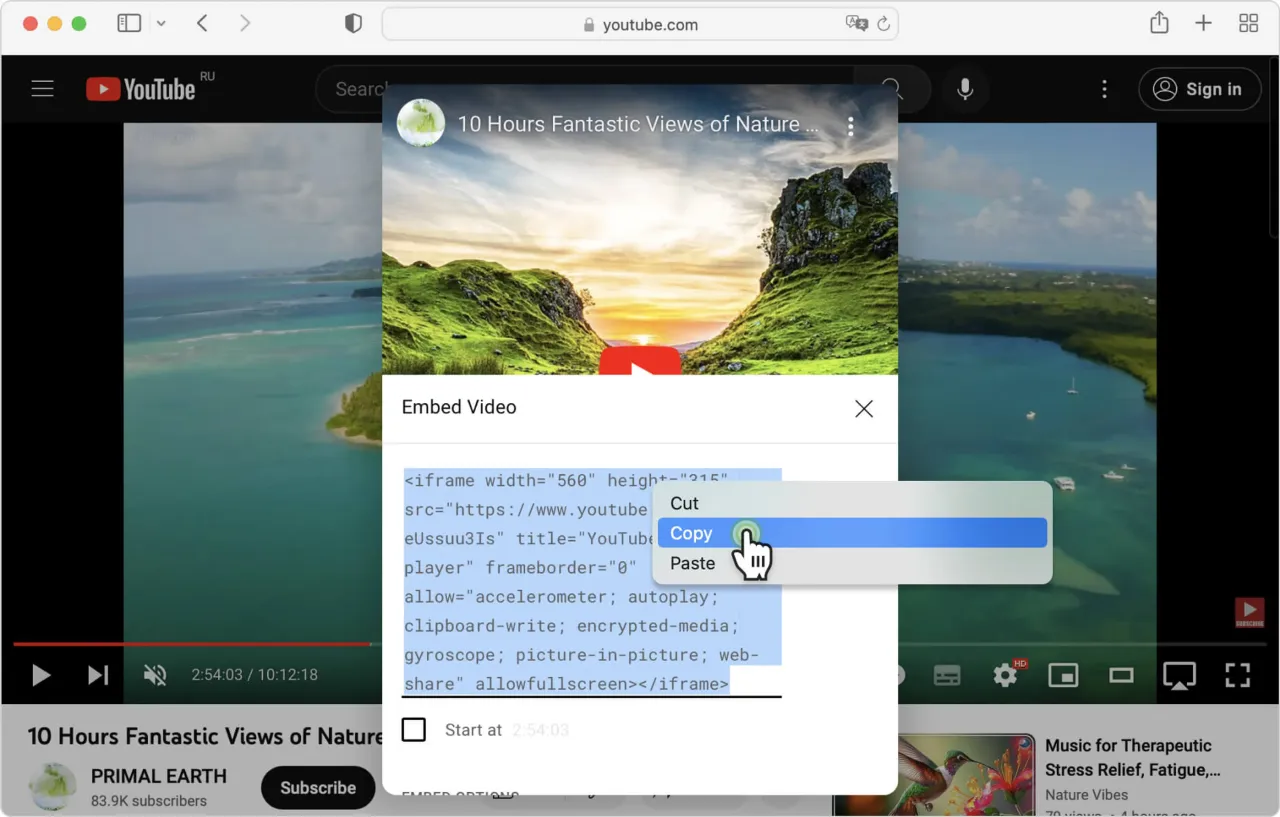The image size is (1280, 817).
Task: Click the Sign in button
Action: pyautogui.click(x=1199, y=88)
